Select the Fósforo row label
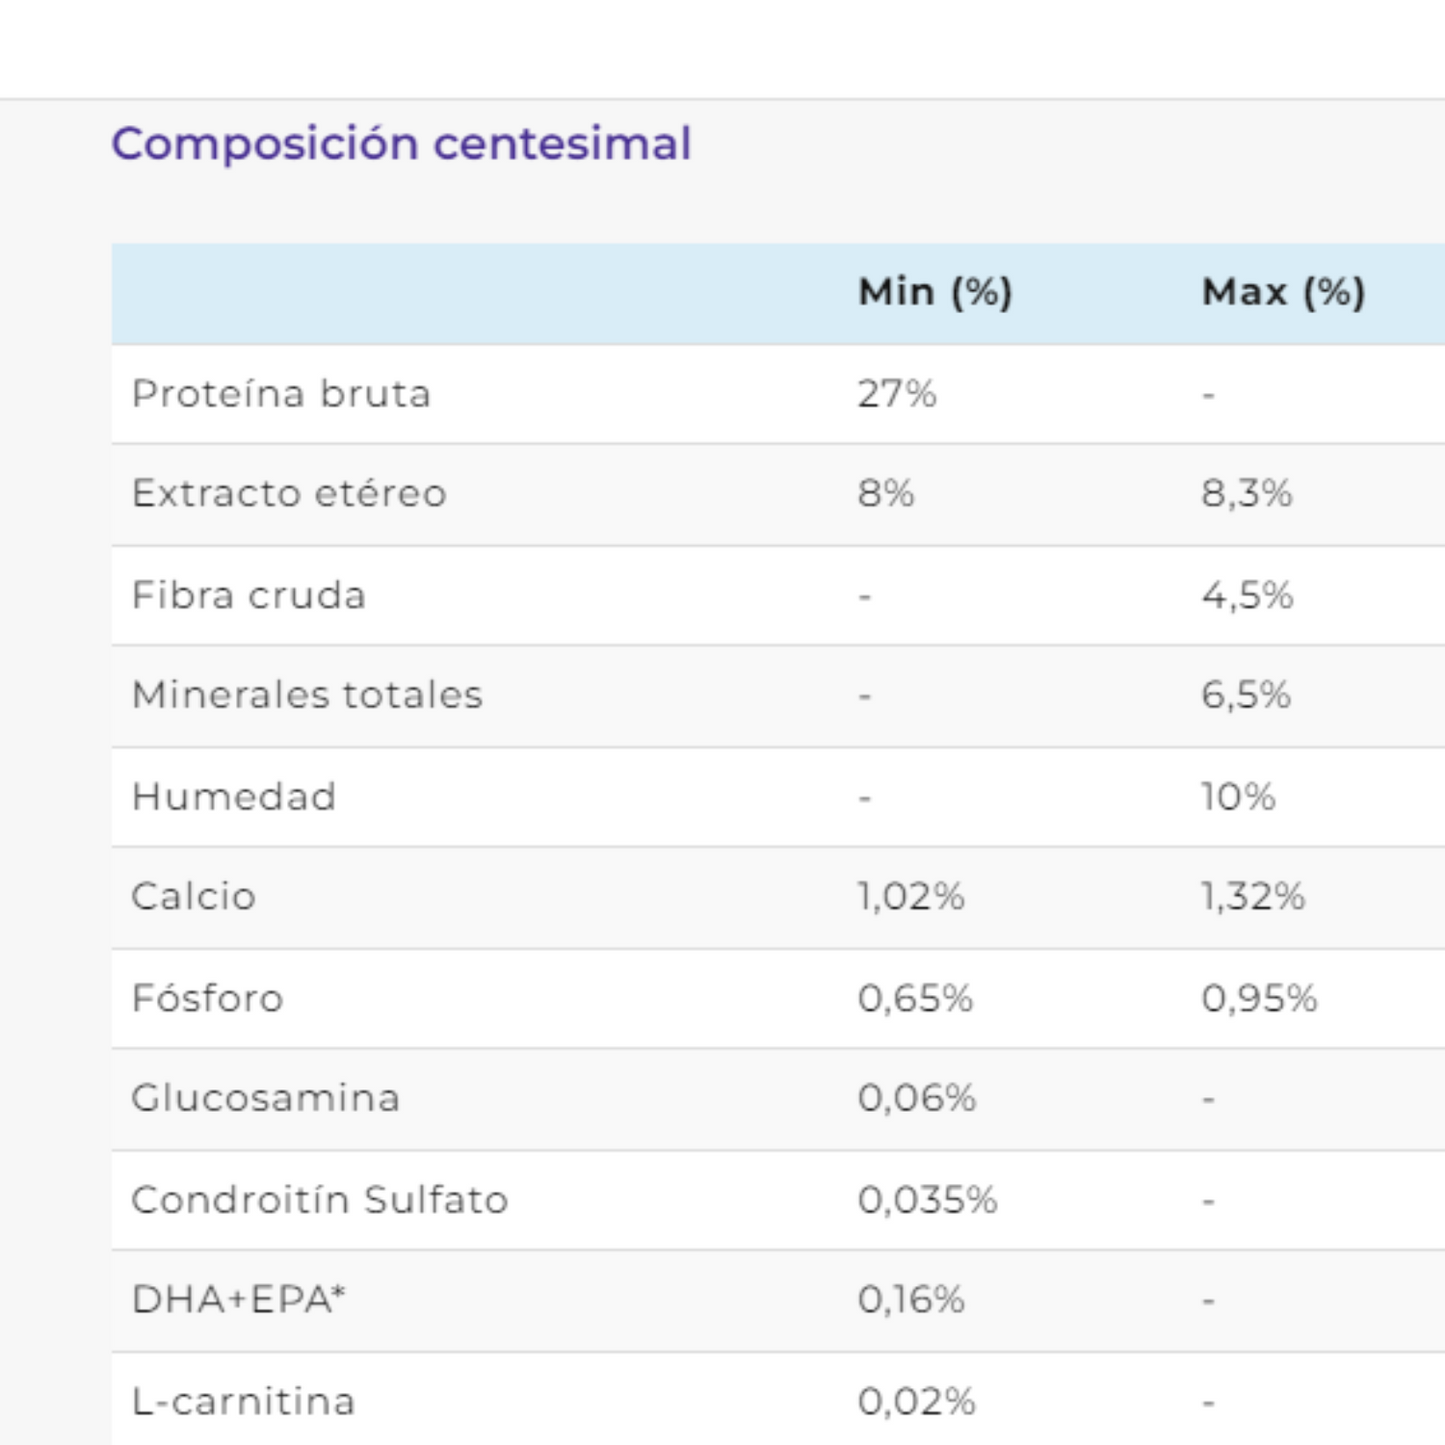The width and height of the screenshot is (1445, 1445). tap(208, 998)
